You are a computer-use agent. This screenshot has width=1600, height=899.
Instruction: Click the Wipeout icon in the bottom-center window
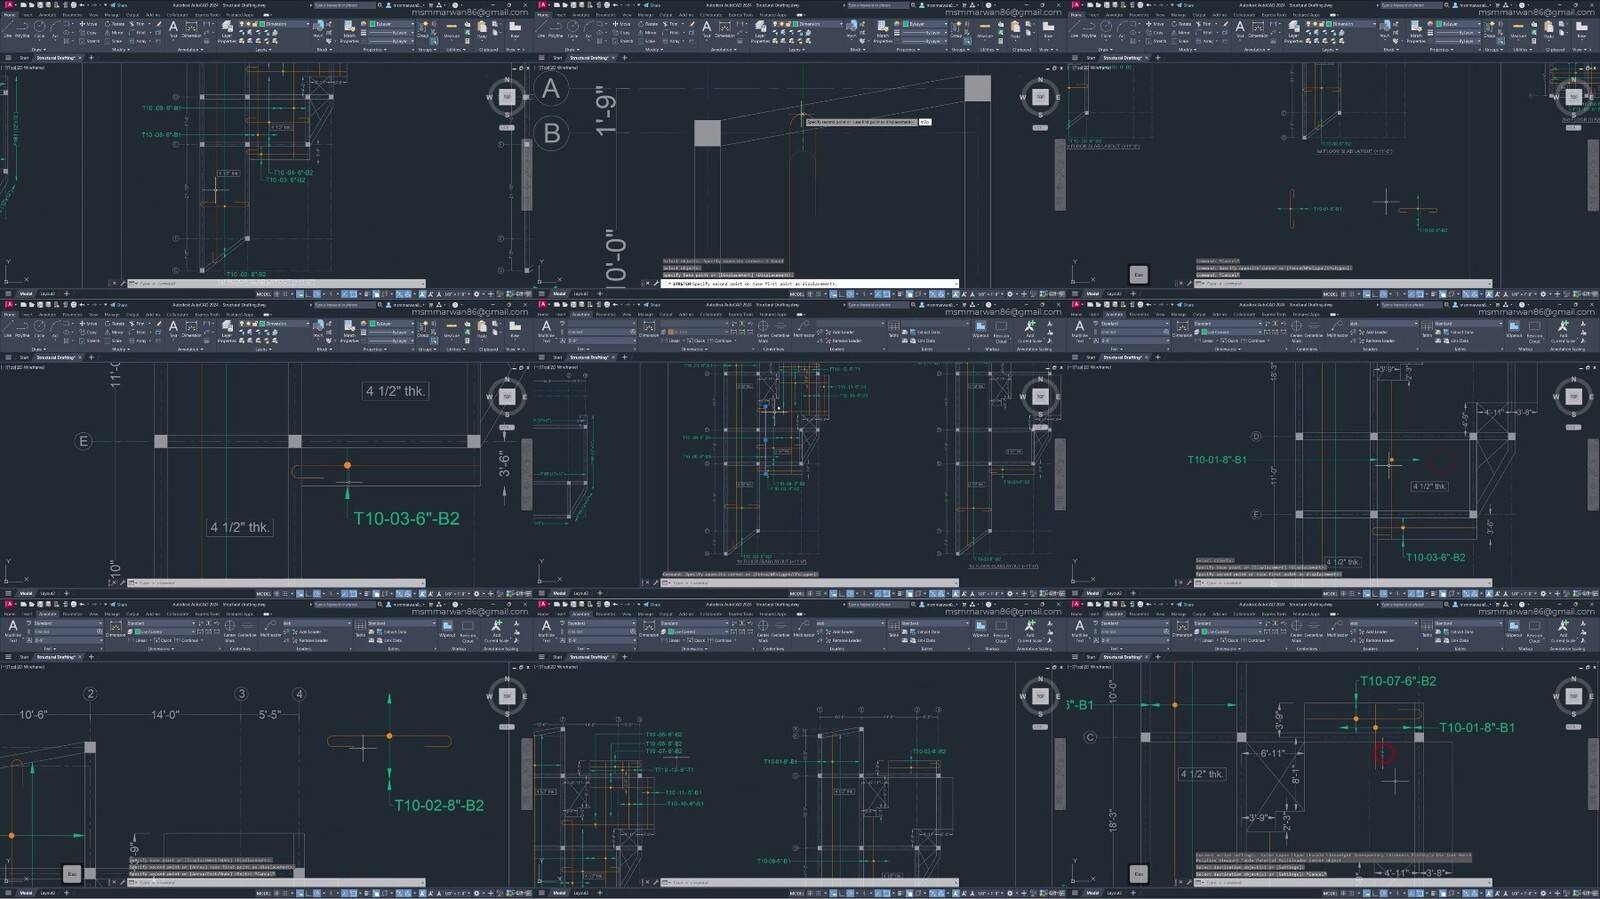pos(980,628)
